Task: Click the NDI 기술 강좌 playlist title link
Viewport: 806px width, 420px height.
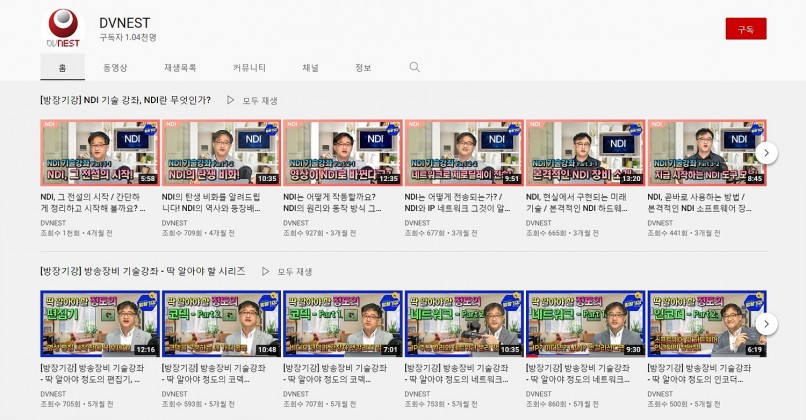Action: pos(125,100)
